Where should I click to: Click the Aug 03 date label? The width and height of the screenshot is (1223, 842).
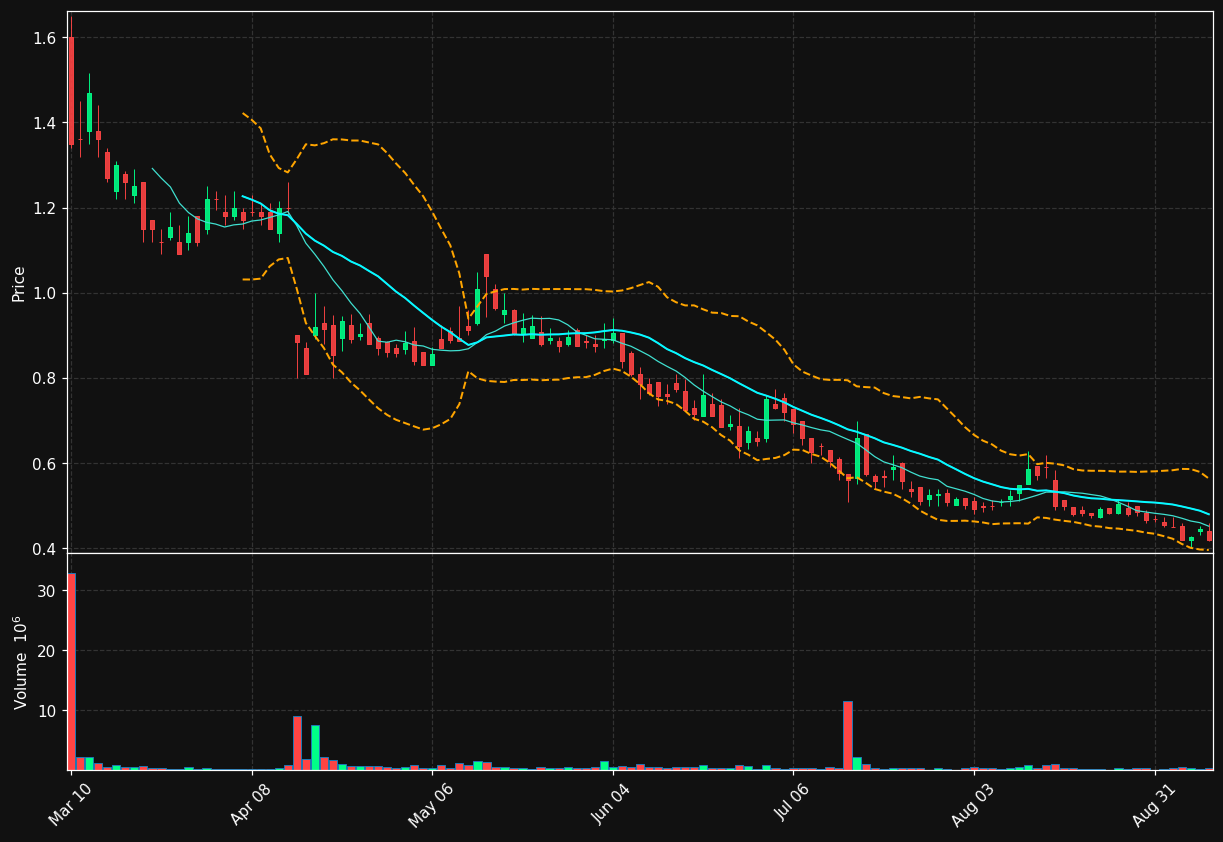coord(973,804)
